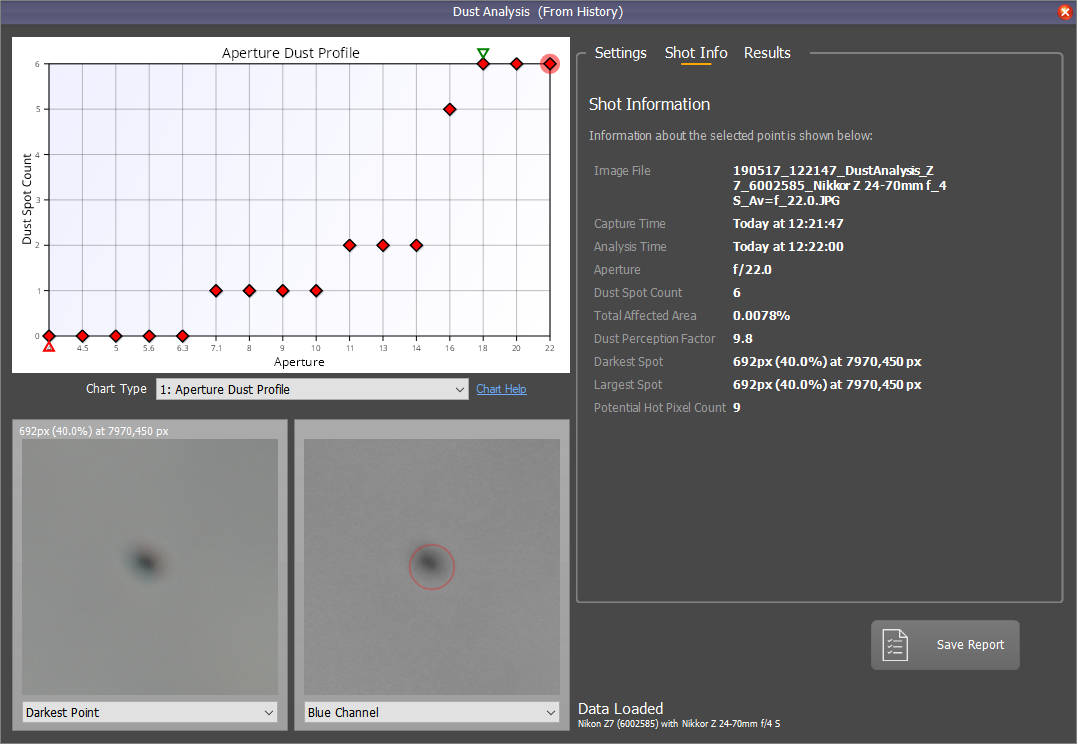Open the Darkest Point dropdown
The width and height of the screenshot is (1077, 744).
point(150,712)
